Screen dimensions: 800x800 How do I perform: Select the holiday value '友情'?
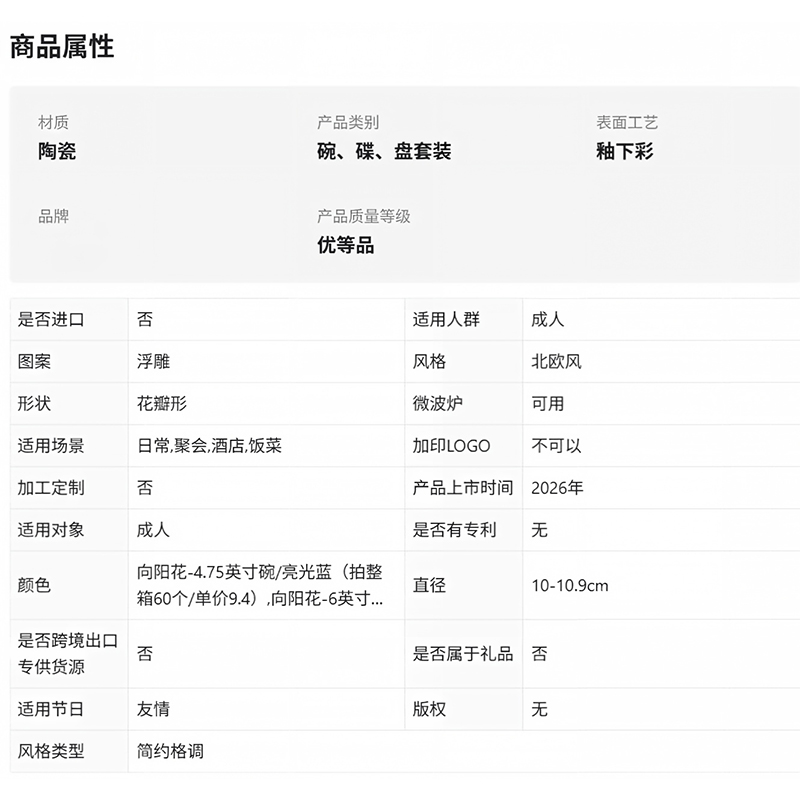click(153, 709)
